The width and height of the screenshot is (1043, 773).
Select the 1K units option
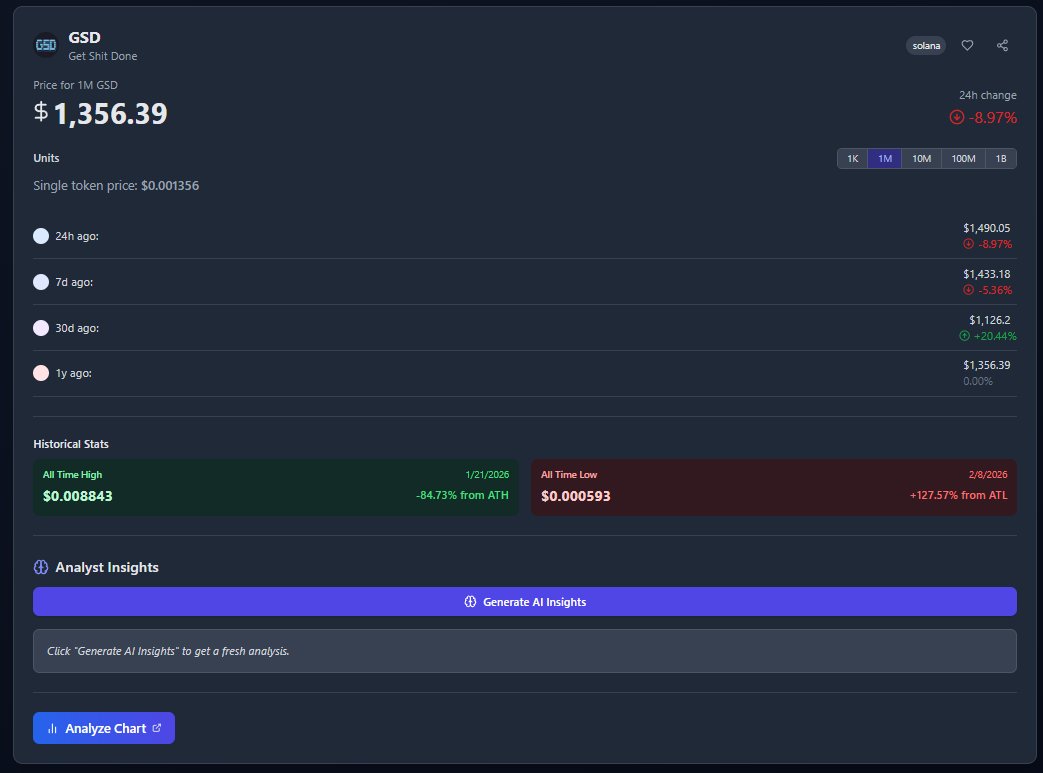(x=852, y=158)
